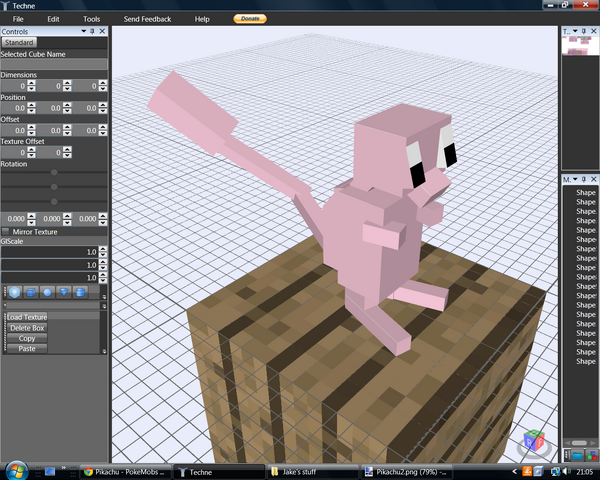Close the Controls panel
Viewport: 600px width, 480px height.
pyautogui.click(x=102, y=31)
